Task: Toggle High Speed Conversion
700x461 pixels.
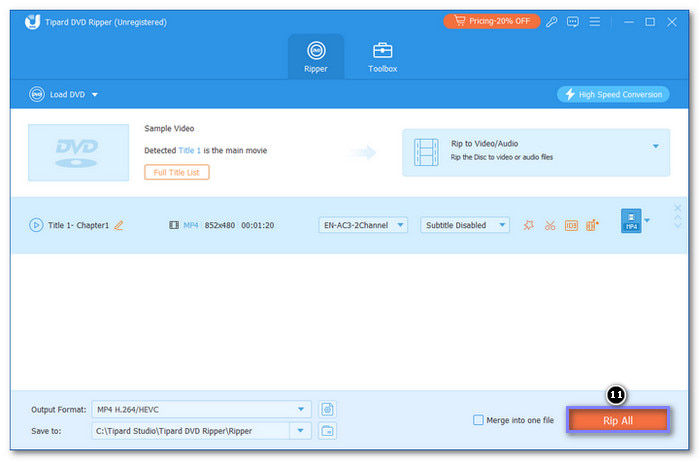Action: point(613,95)
